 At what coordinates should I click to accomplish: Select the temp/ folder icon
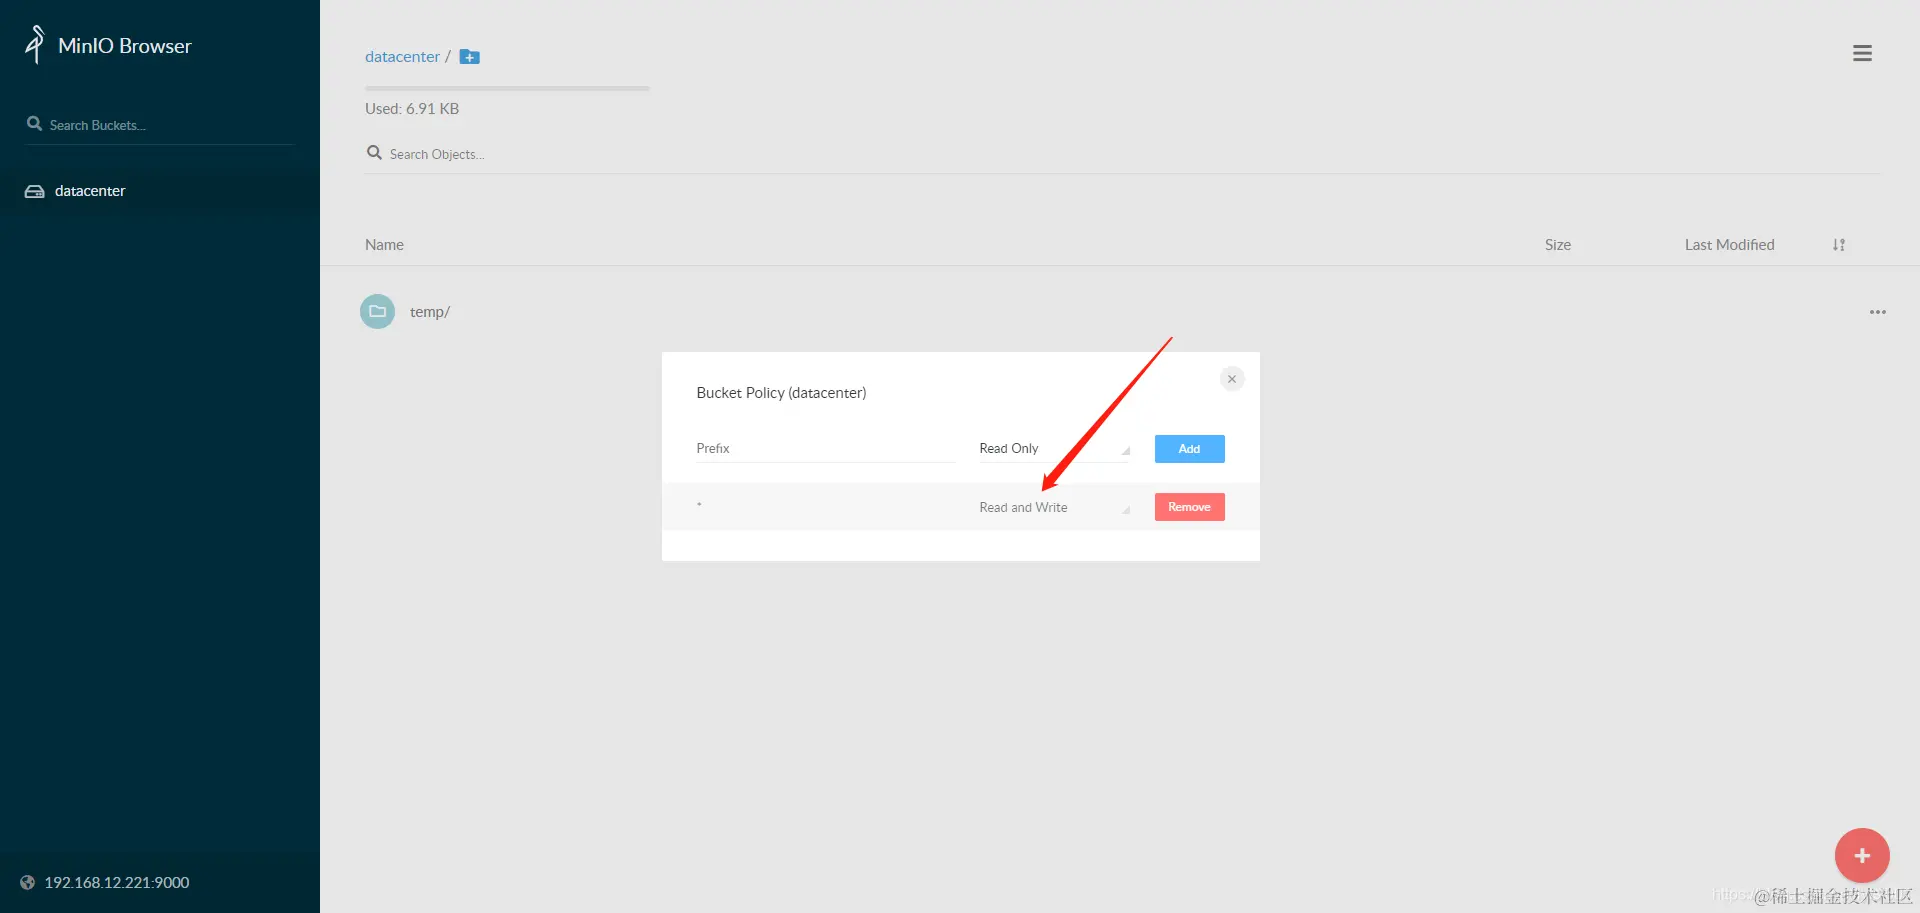click(377, 312)
